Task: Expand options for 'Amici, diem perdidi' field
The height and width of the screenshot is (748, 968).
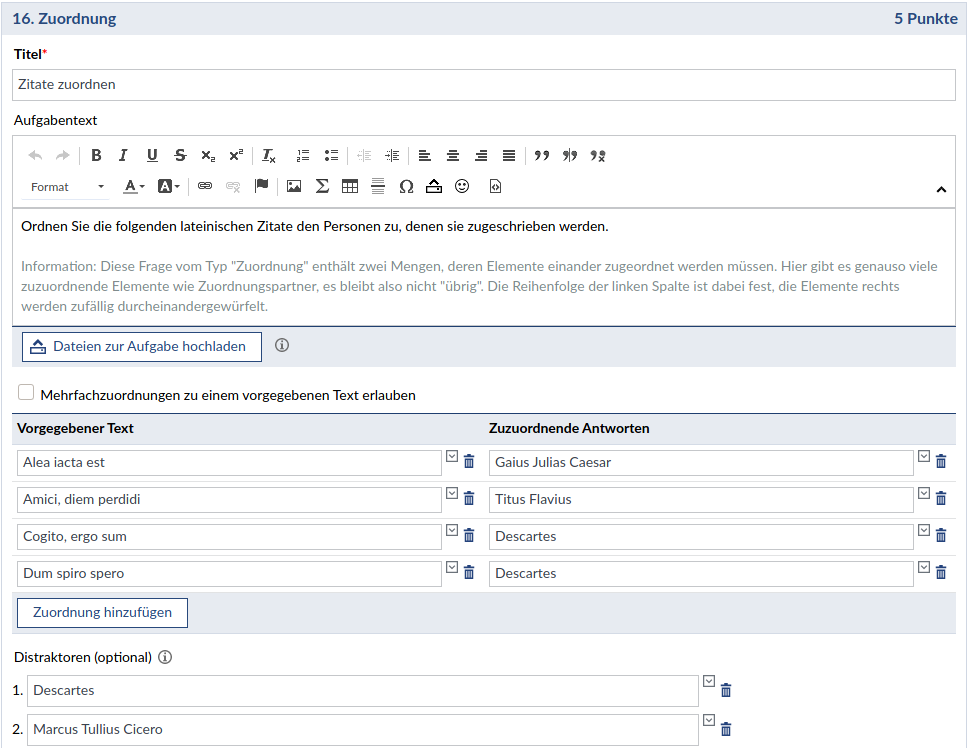Action: click(452, 494)
